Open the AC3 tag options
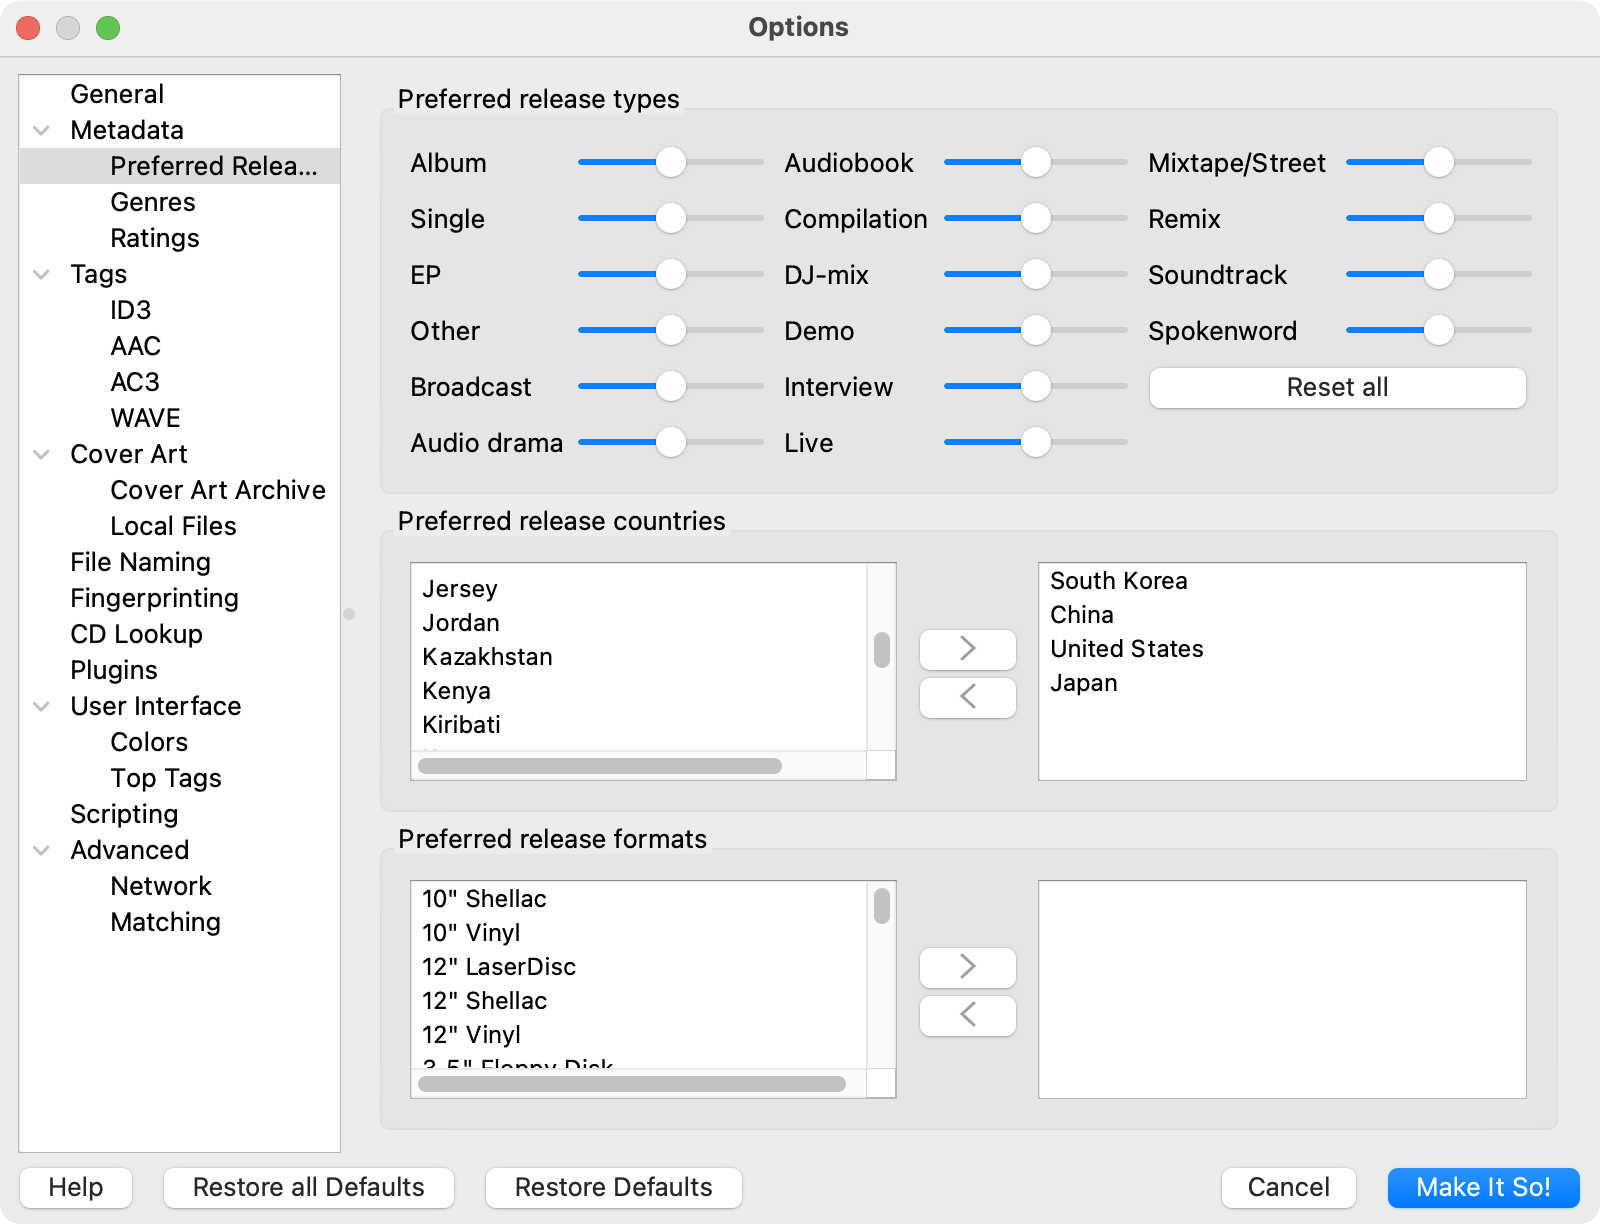The image size is (1600, 1224). 135,382
